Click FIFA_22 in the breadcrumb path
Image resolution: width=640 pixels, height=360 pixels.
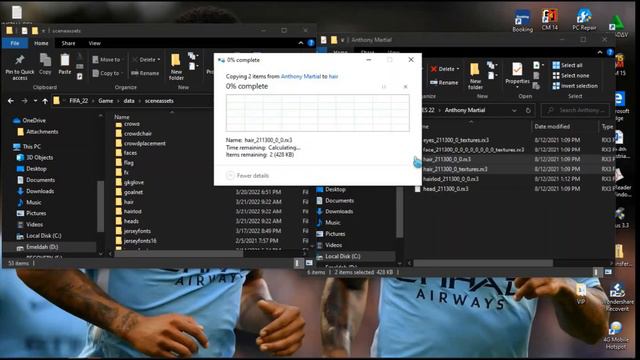(x=78, y=101)
